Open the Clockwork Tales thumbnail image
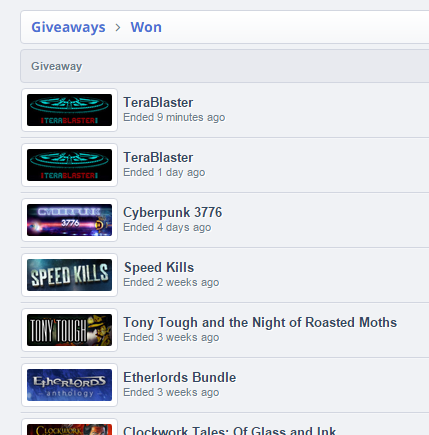 (69, 429)
